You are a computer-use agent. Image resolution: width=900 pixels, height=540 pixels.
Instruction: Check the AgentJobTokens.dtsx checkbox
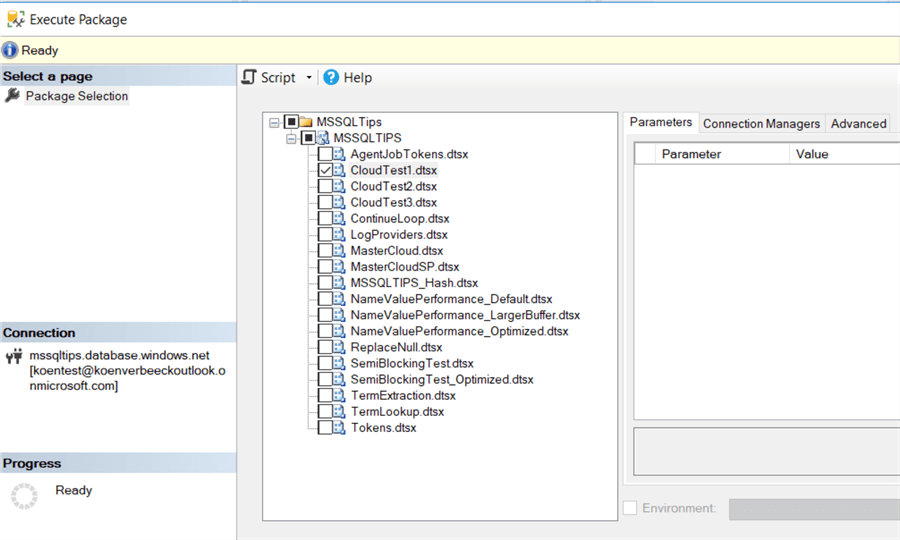(x=325, y=155)
